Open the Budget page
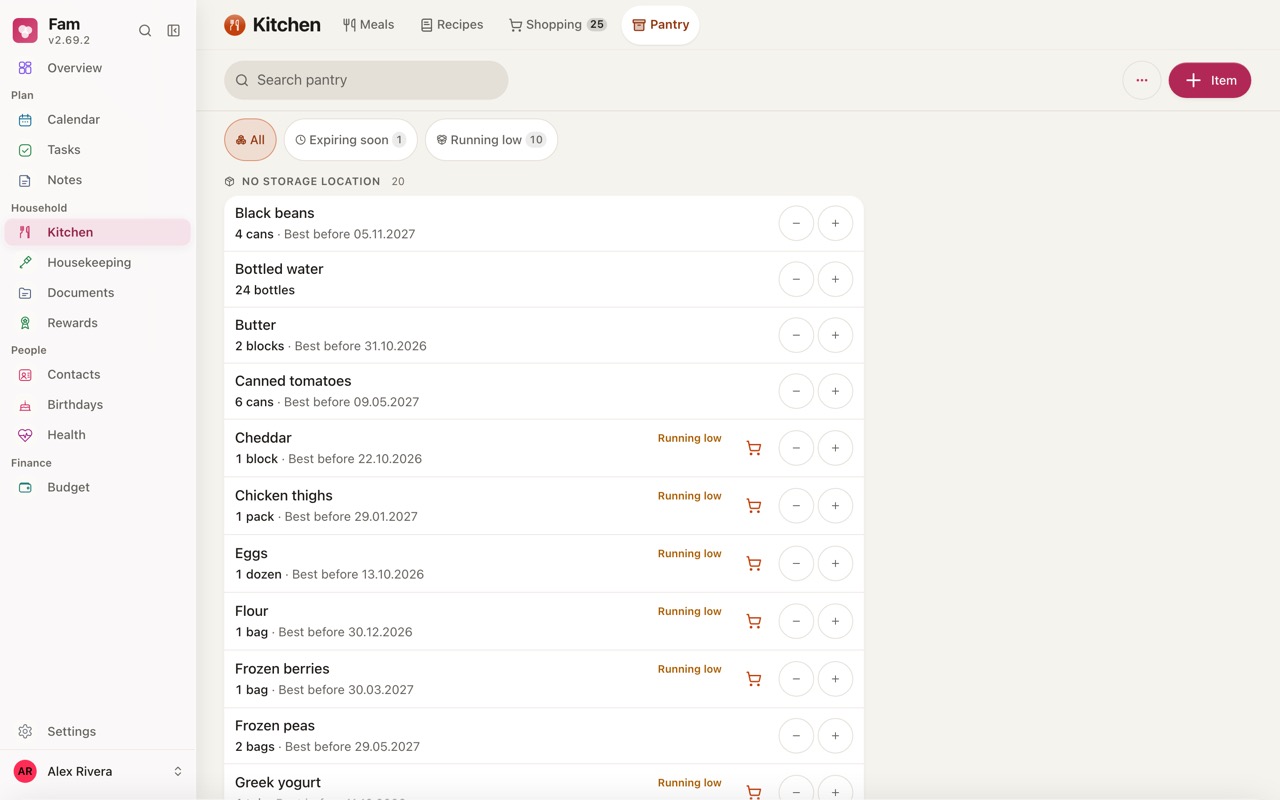Screen dimensions: 1280x800 98,487
